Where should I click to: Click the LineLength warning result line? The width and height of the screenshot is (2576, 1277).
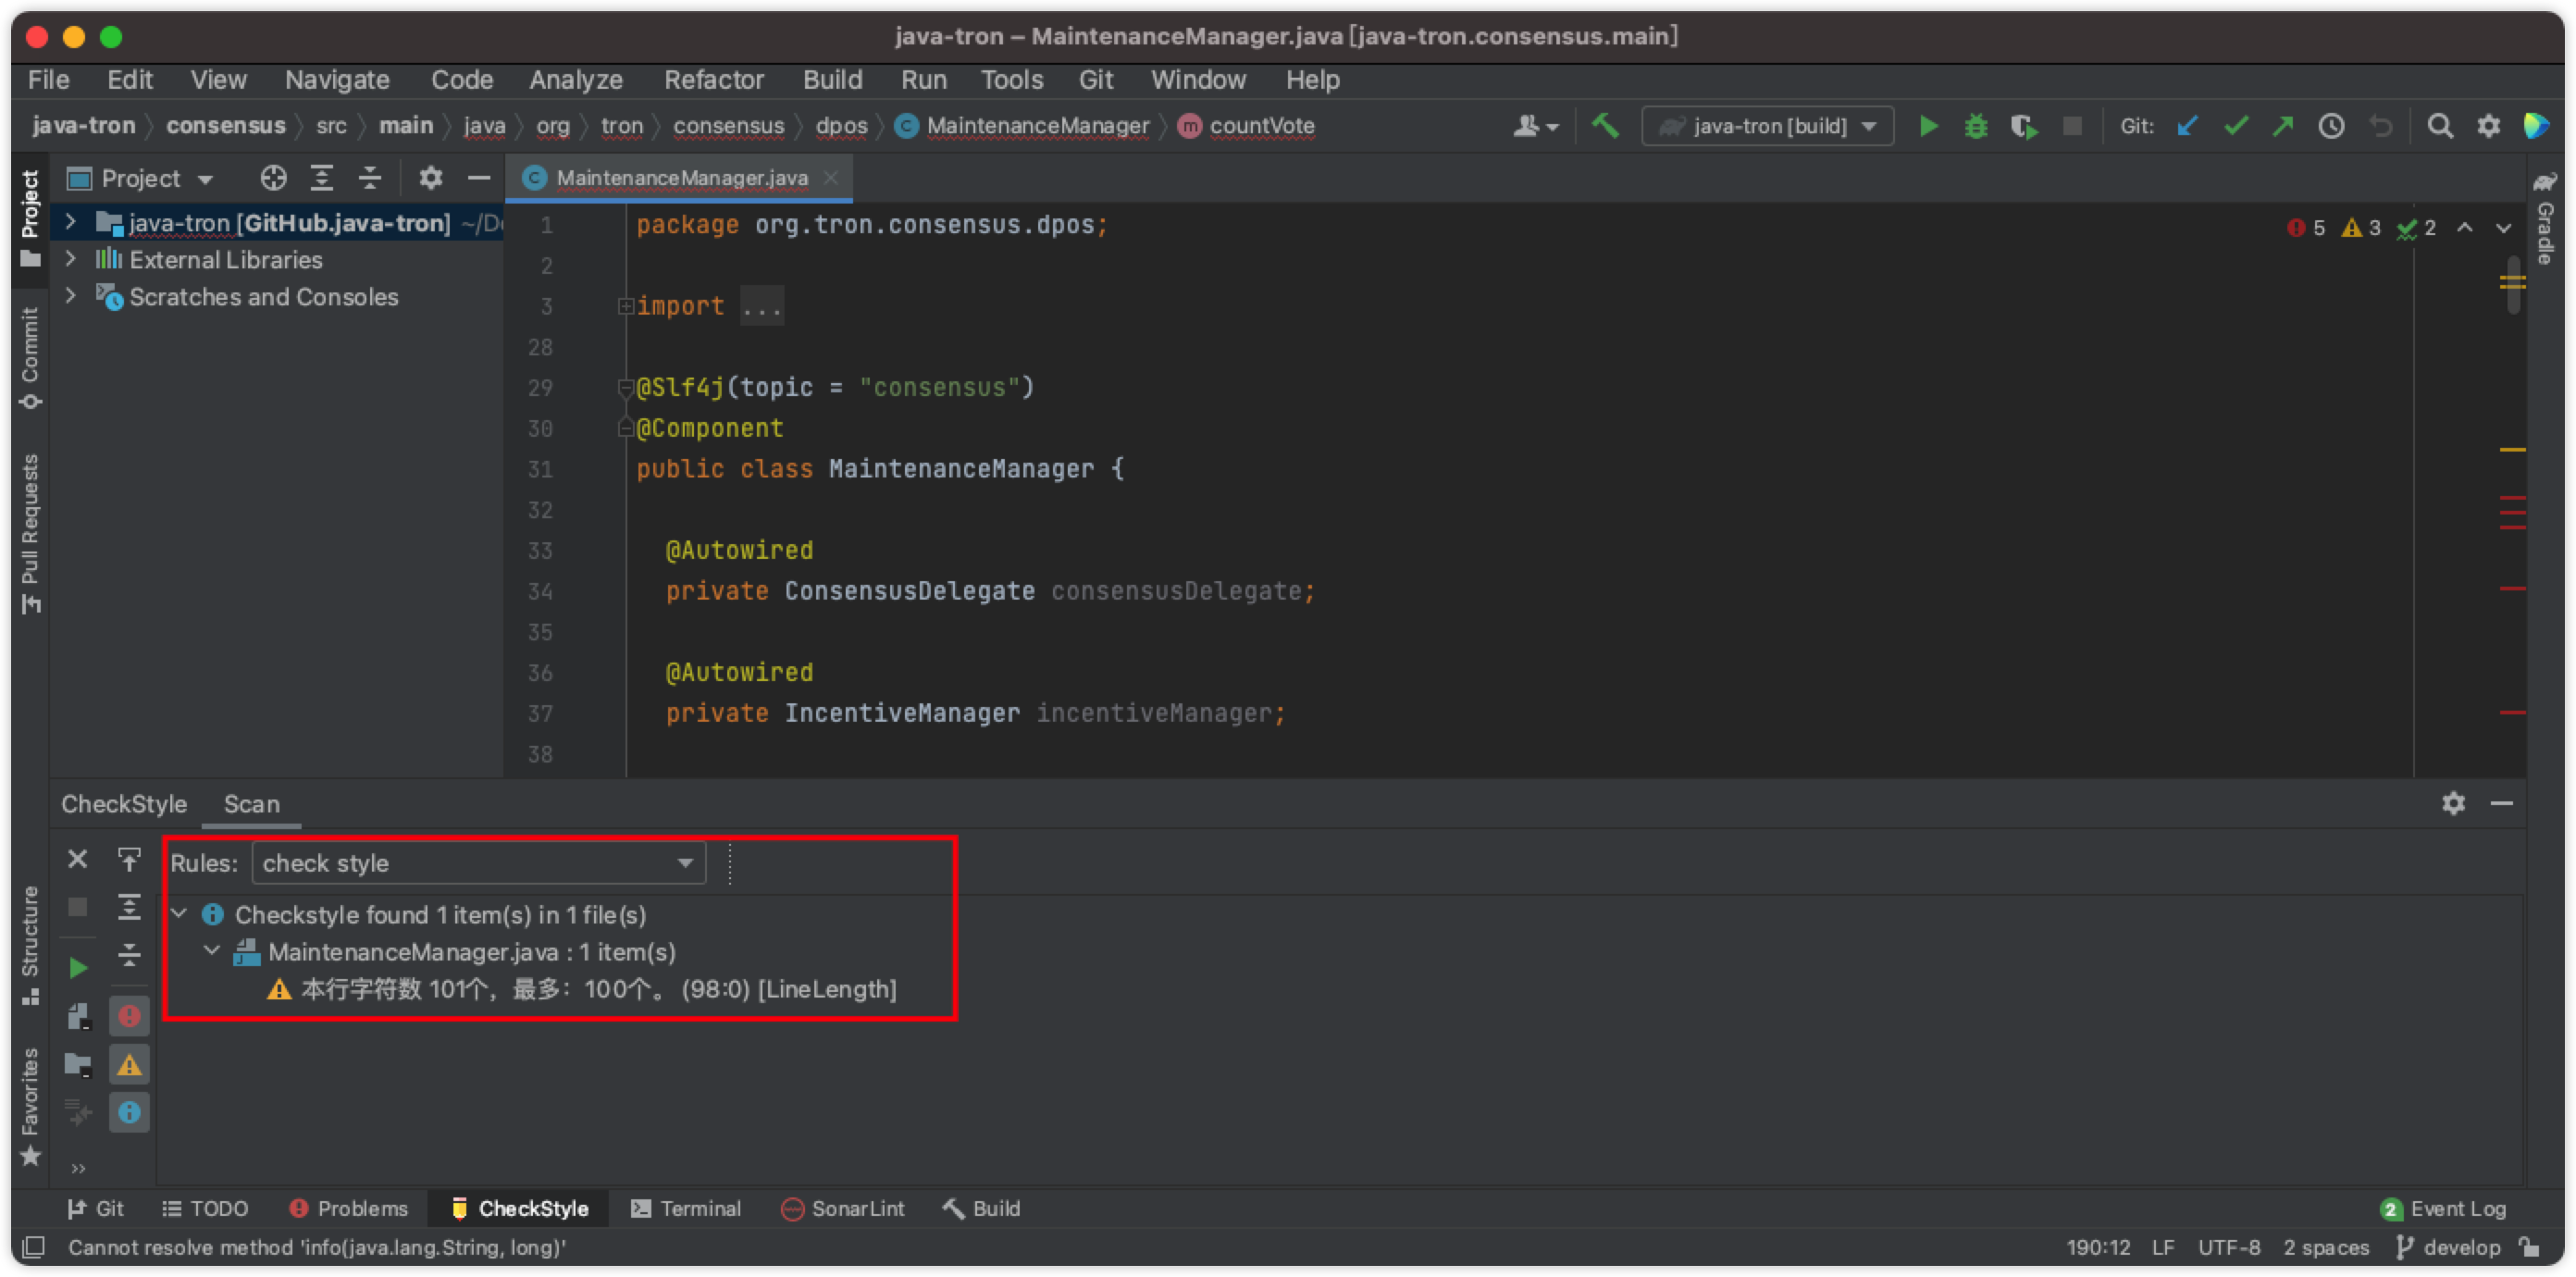click(x=598, y=989)
